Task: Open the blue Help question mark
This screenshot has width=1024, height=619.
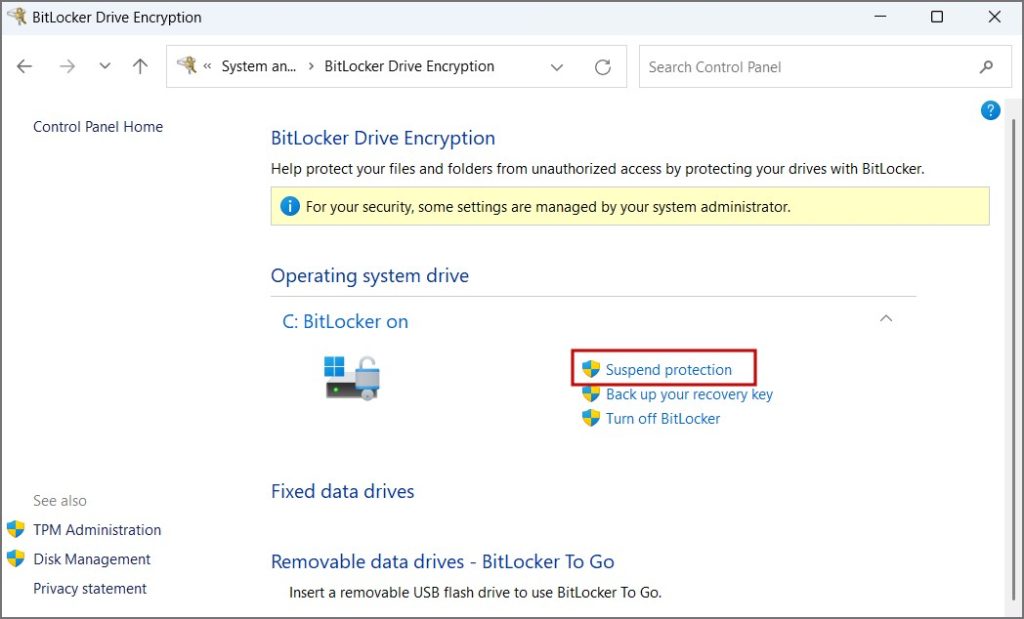Action: [x=990, y=110]
